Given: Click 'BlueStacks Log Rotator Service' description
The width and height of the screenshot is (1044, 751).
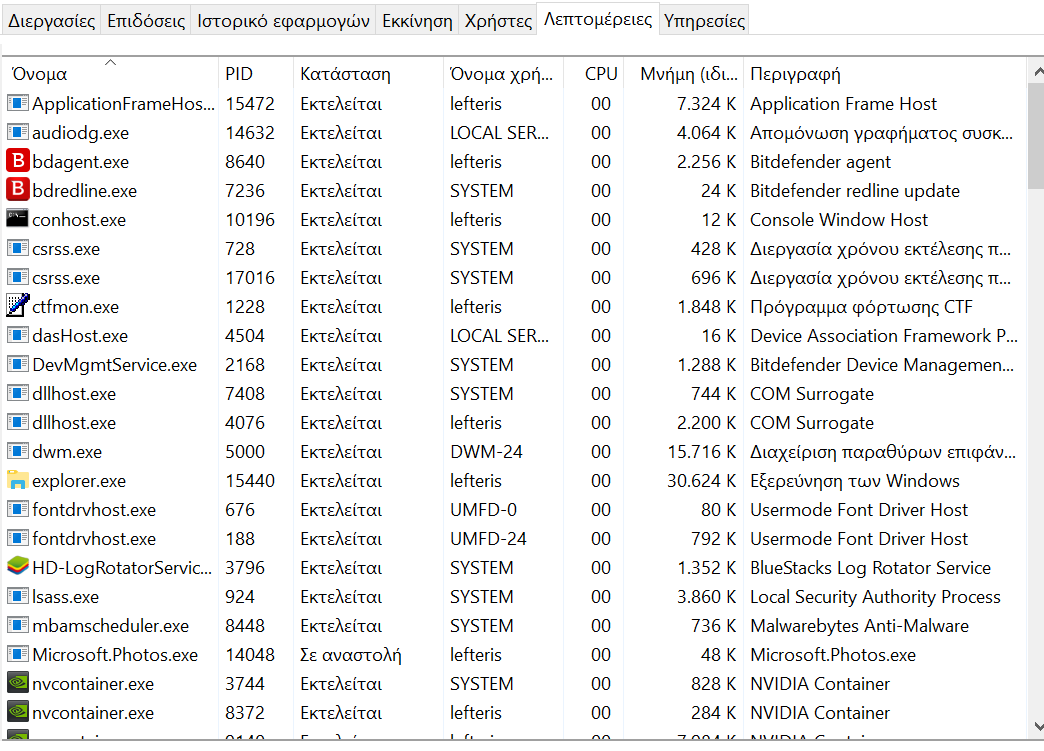Looking at the screenshot, I should click(870, 568).
